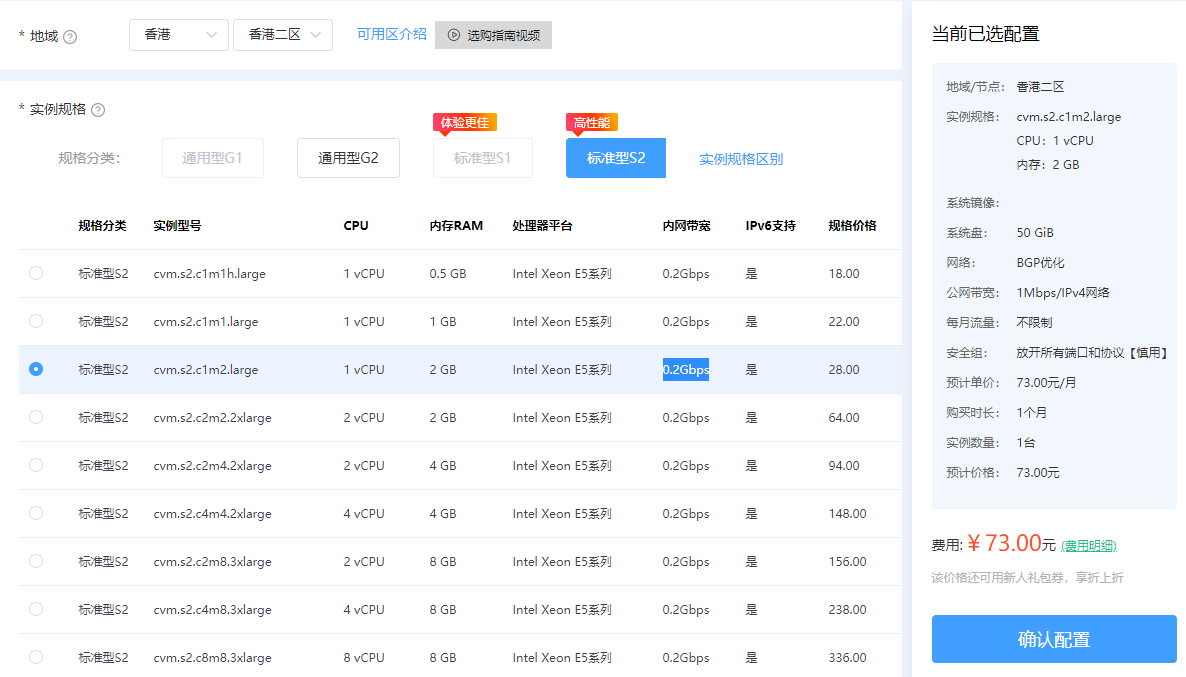Select radio for cvm.s2.c2m4.2xlarge
Image resolution: width=1186 pixels, height=677 pixels.
click(x=36, y=465)
